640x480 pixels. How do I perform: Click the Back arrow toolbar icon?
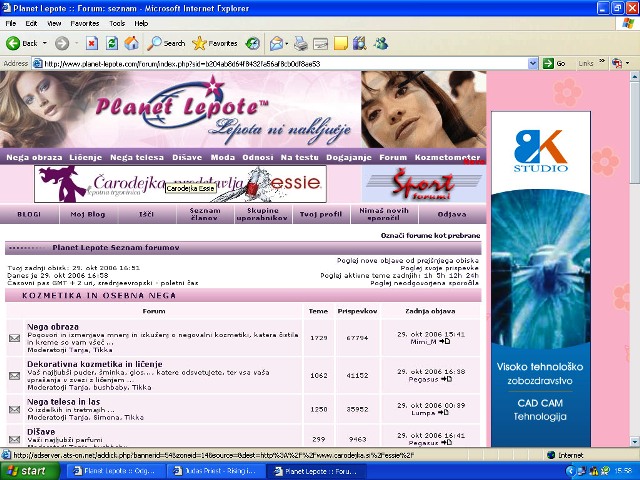[13, 43]
